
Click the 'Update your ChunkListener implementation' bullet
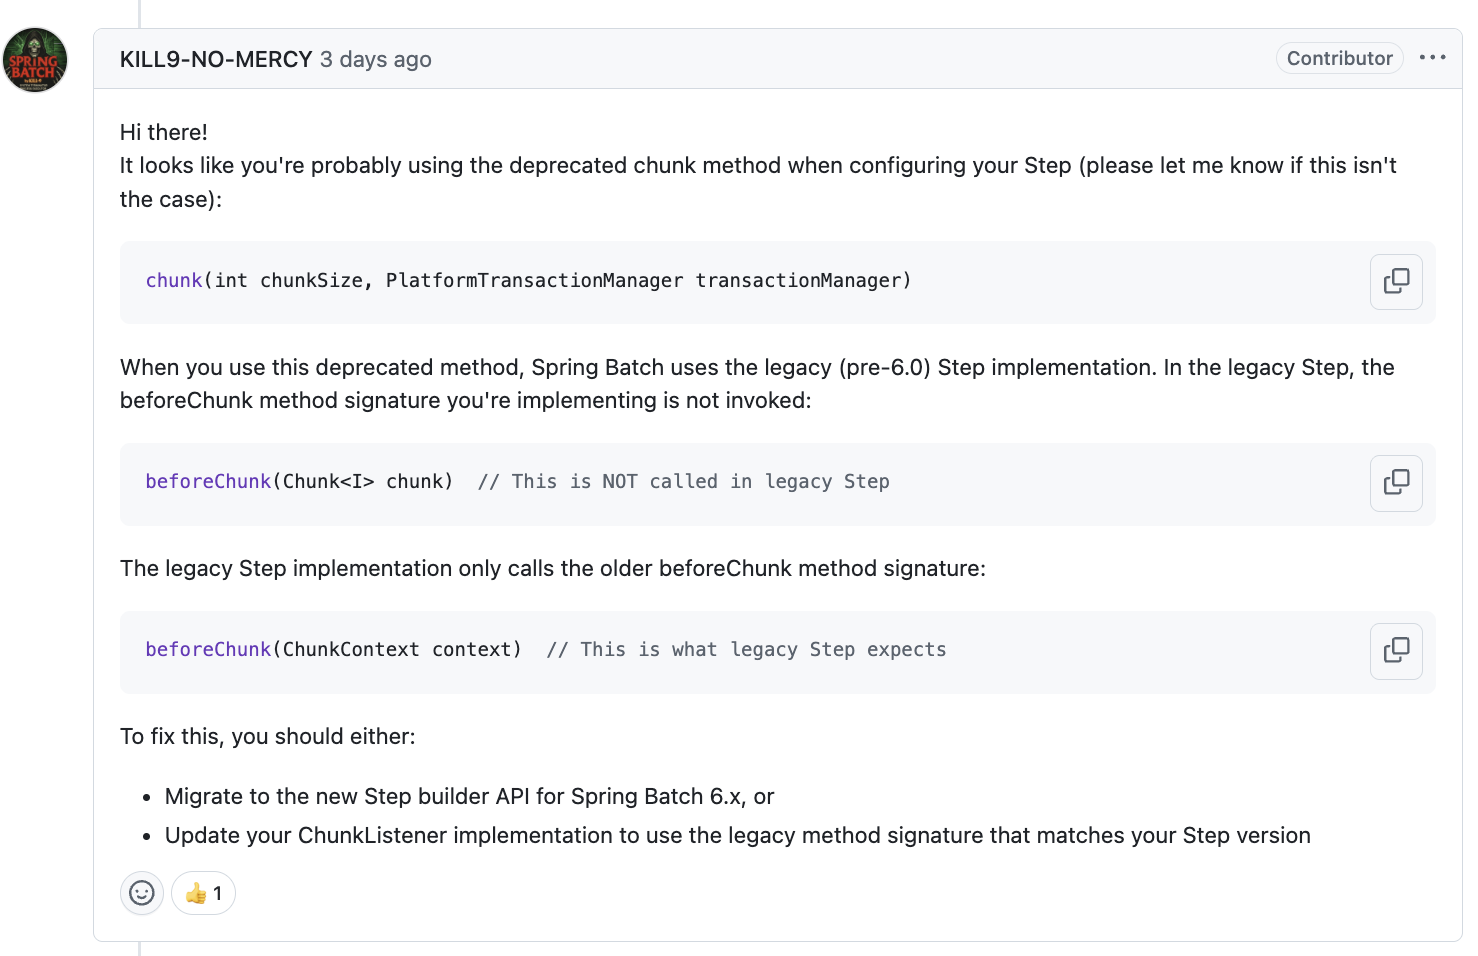click(737, 836)
